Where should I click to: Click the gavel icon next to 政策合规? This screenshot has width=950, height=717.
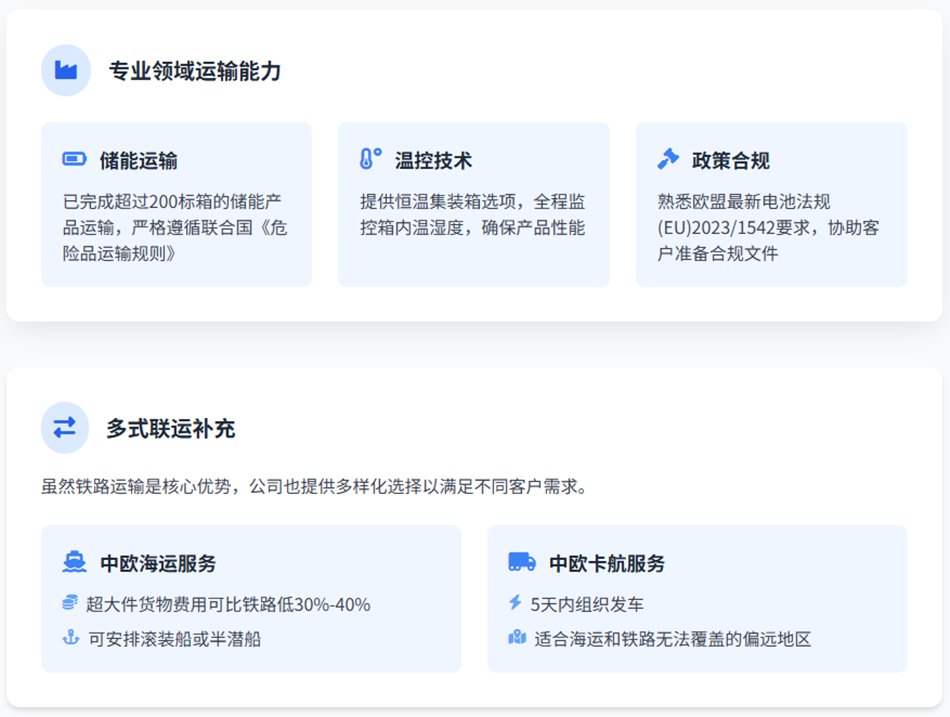tap(668, 160)
